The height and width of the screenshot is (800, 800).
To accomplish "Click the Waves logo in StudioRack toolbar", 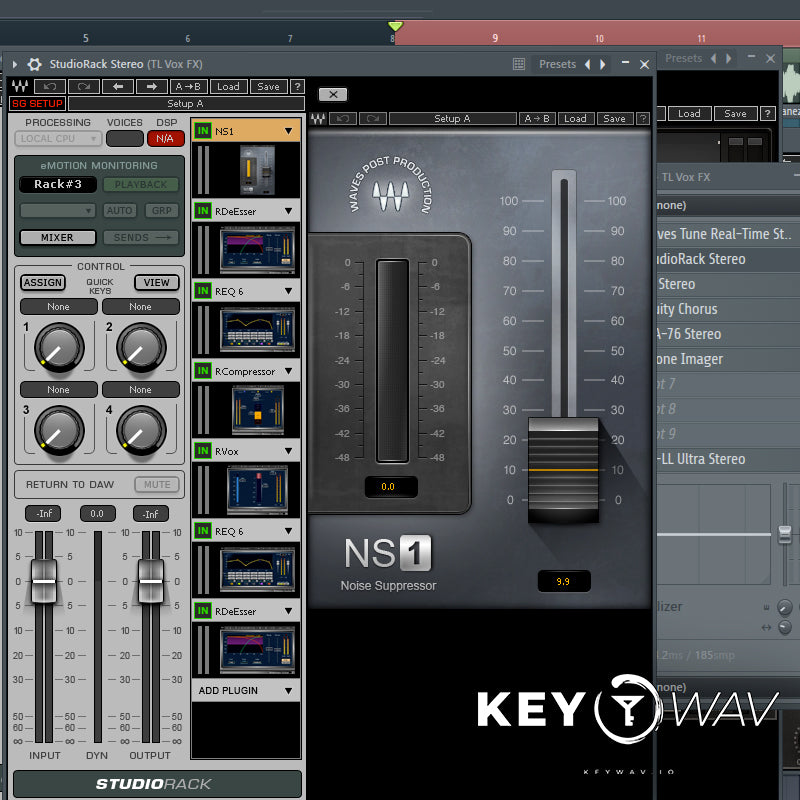I will click(x=19, y=87).
